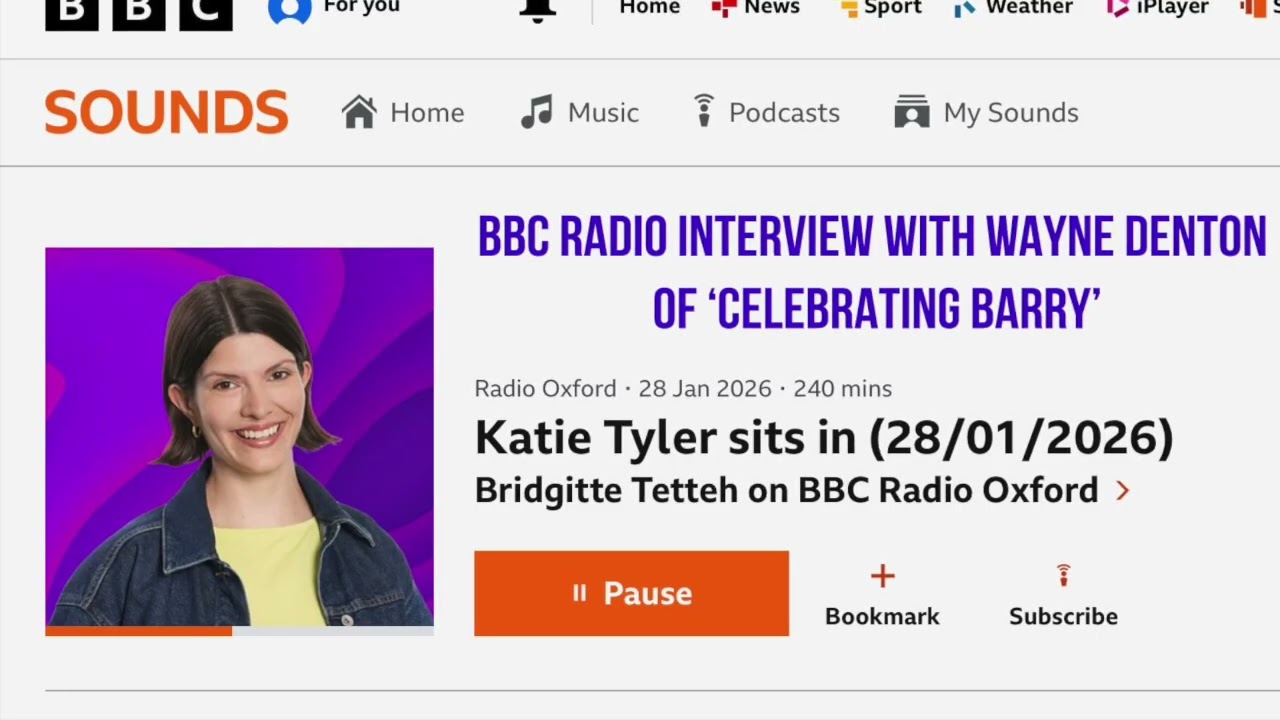Click the Home house icon
This screenshot has height=720, width=1280.
(x=359, y=112)
